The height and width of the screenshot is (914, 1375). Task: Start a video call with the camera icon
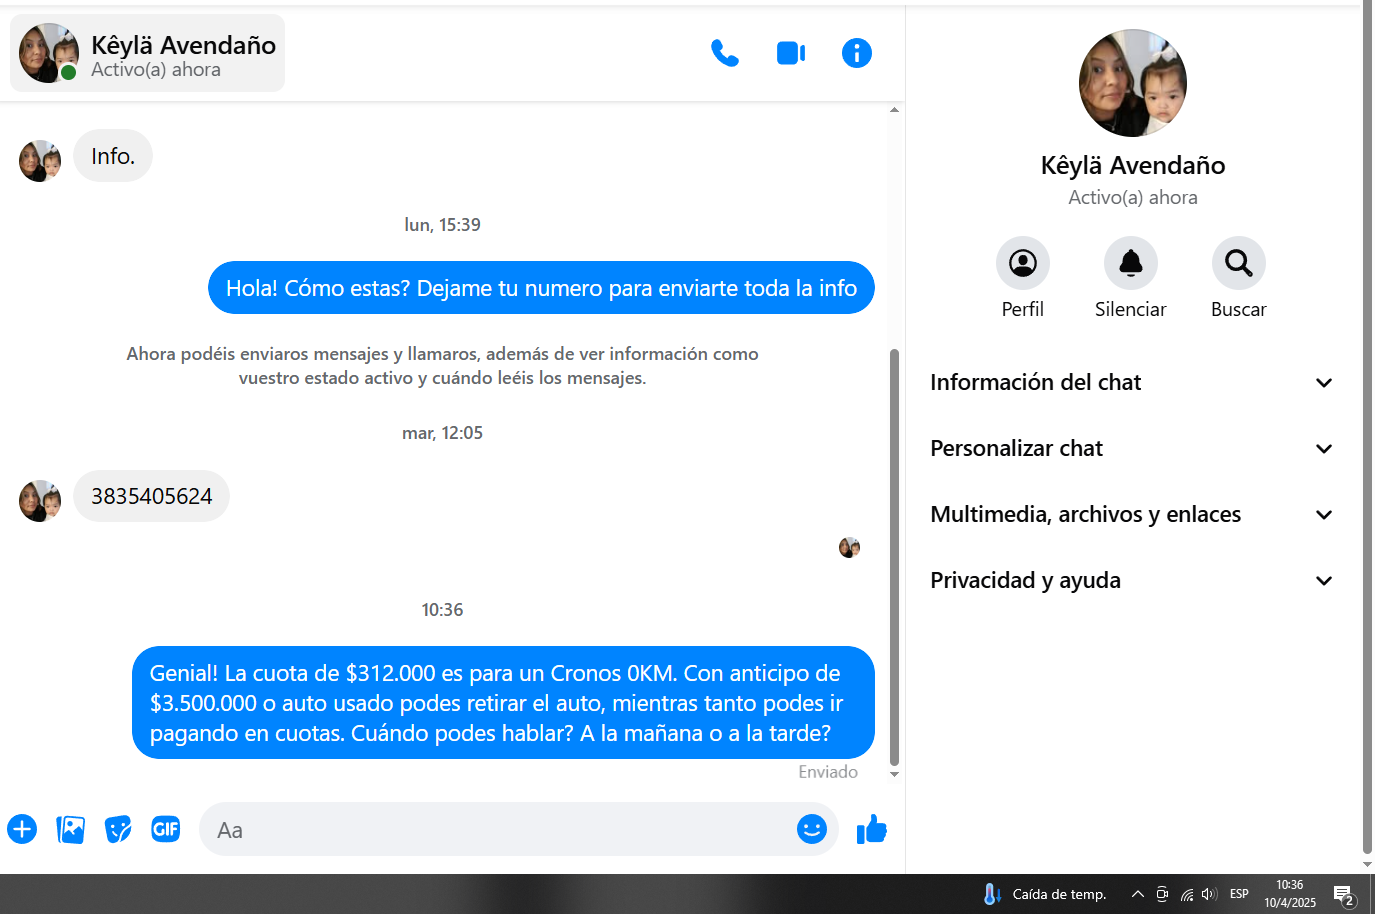791,53
